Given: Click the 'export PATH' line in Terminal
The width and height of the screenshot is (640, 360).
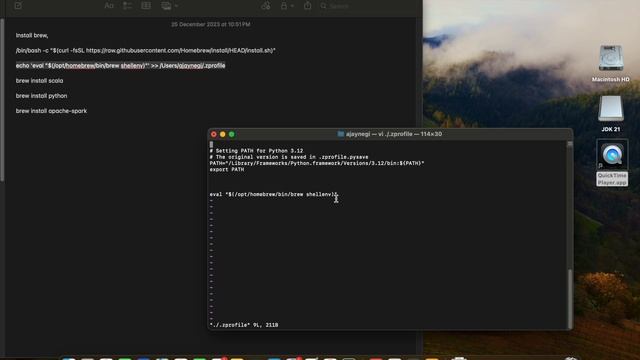Looking at the screenshot, I should (x=227, y=169).
